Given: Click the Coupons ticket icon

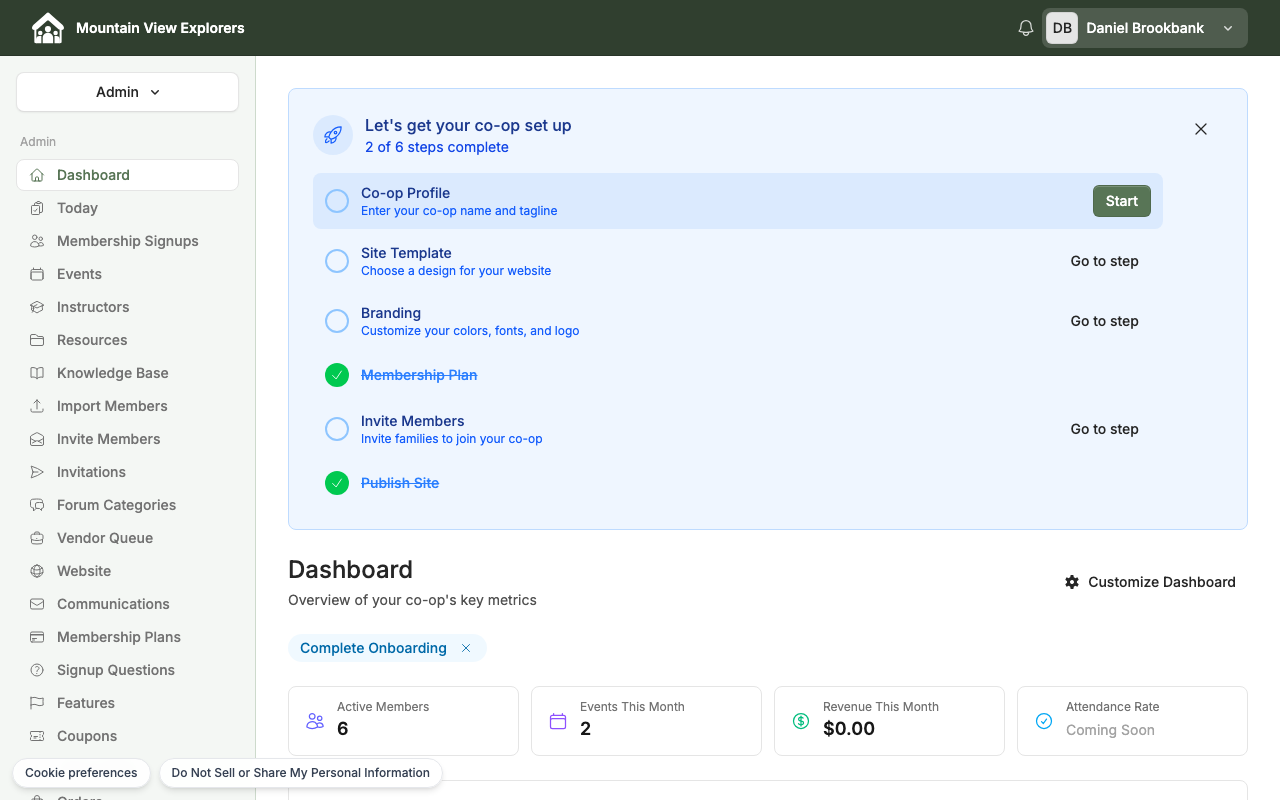Looking at the screenshot, I should pyautogui.click(x=37, y=736).
